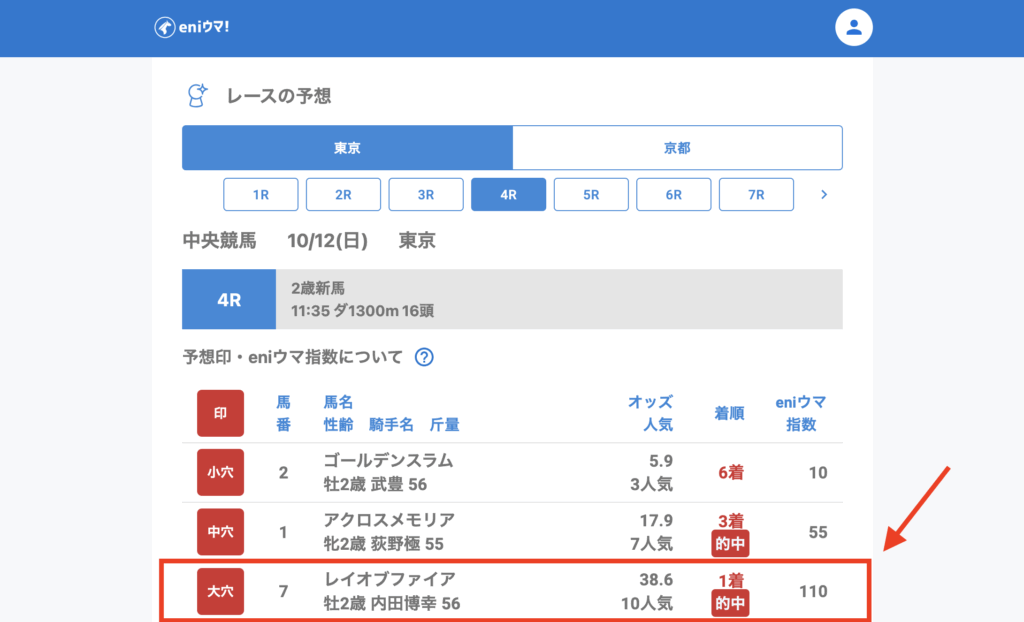Show more races with right chevron

824,195
